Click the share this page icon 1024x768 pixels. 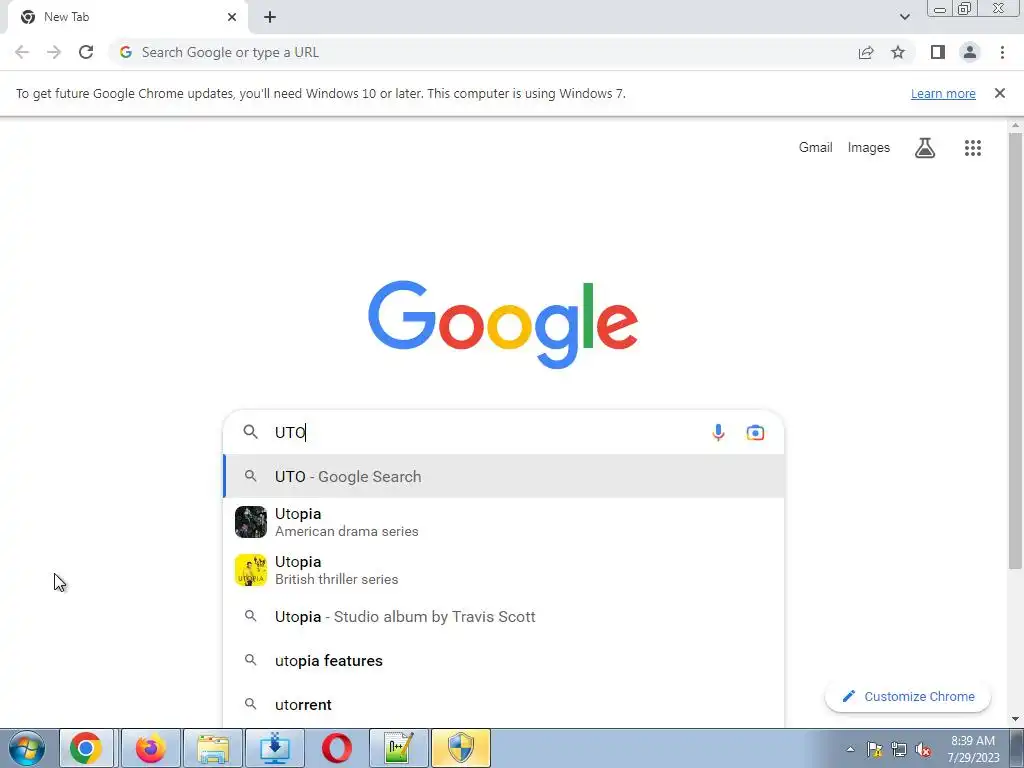click(x=866, y=52)
